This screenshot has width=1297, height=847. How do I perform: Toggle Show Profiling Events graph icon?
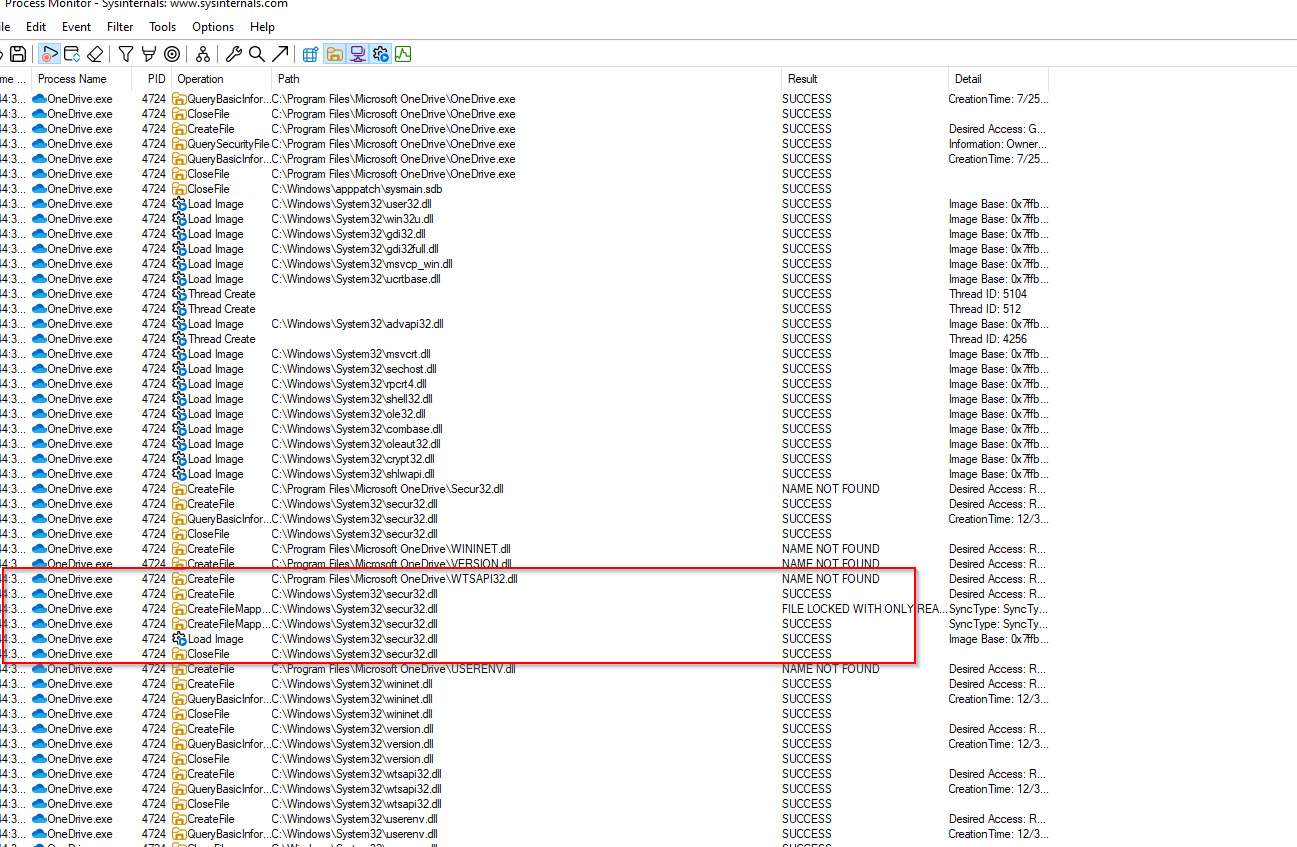[x=404, y=54]
